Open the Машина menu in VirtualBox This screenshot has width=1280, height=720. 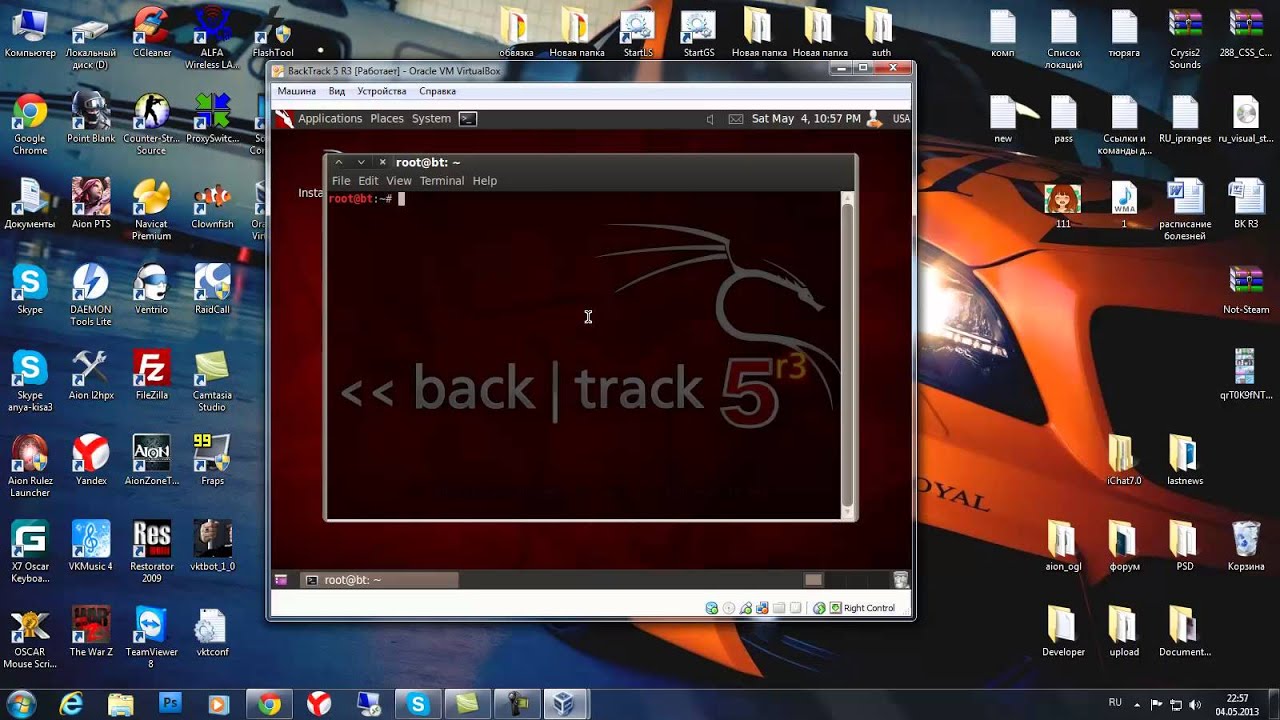pyautogui.click(x=296, y=91)
